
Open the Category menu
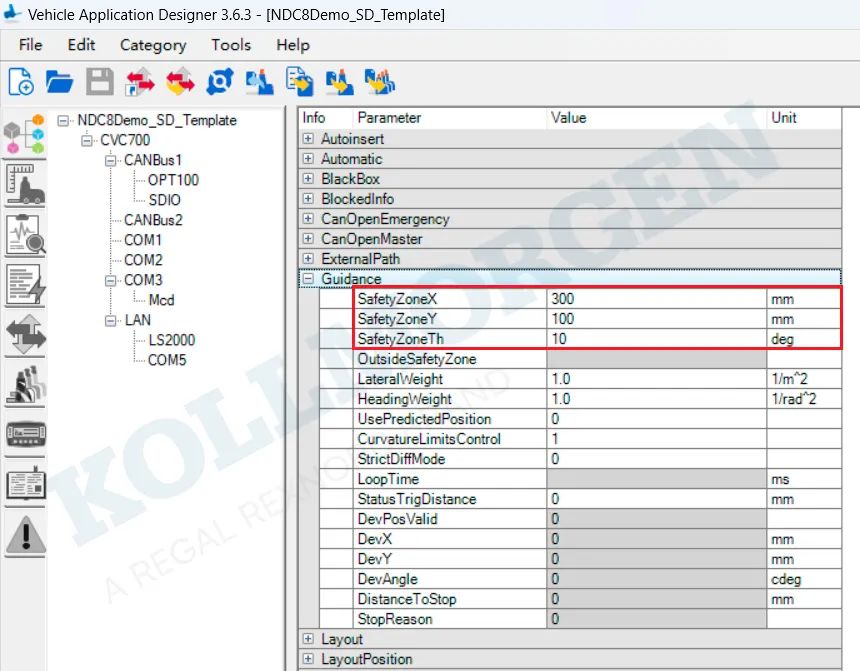[x=153, y=45]
